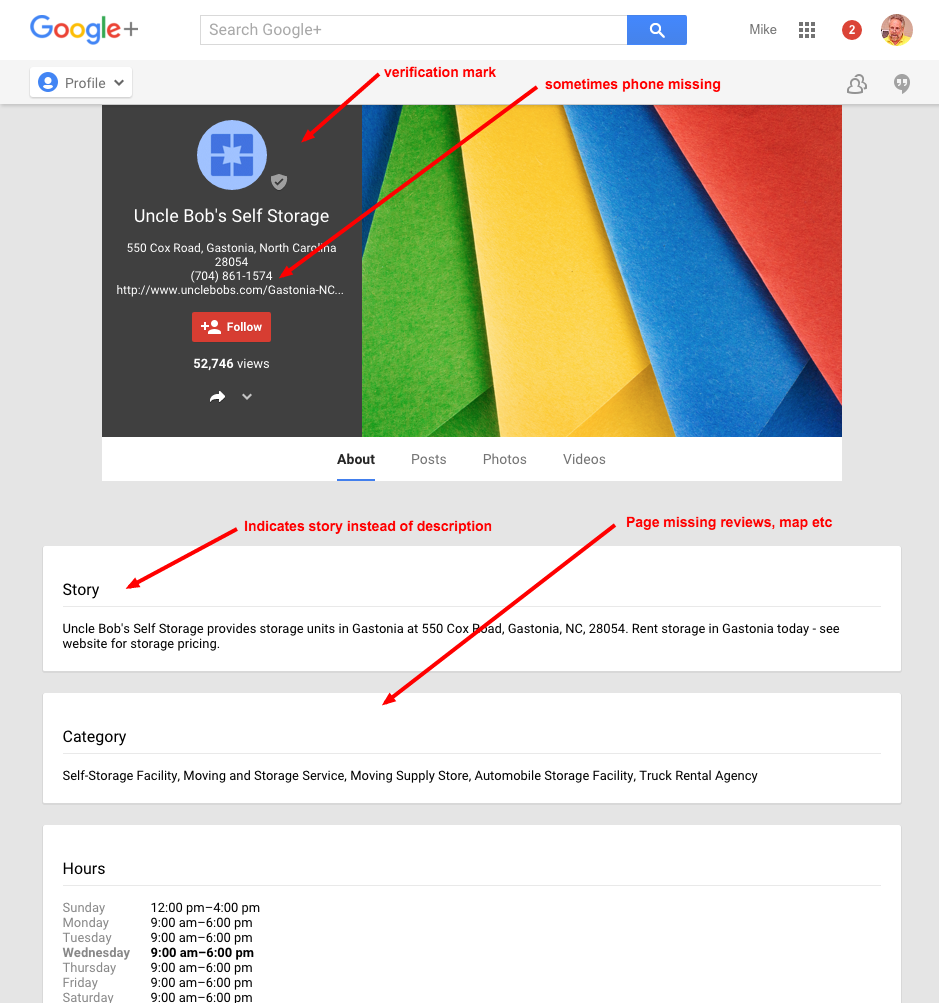The height and width of the screenshot is (1003, 939).
Task: Click the 52,746 views count
Action: coord(231,363)
